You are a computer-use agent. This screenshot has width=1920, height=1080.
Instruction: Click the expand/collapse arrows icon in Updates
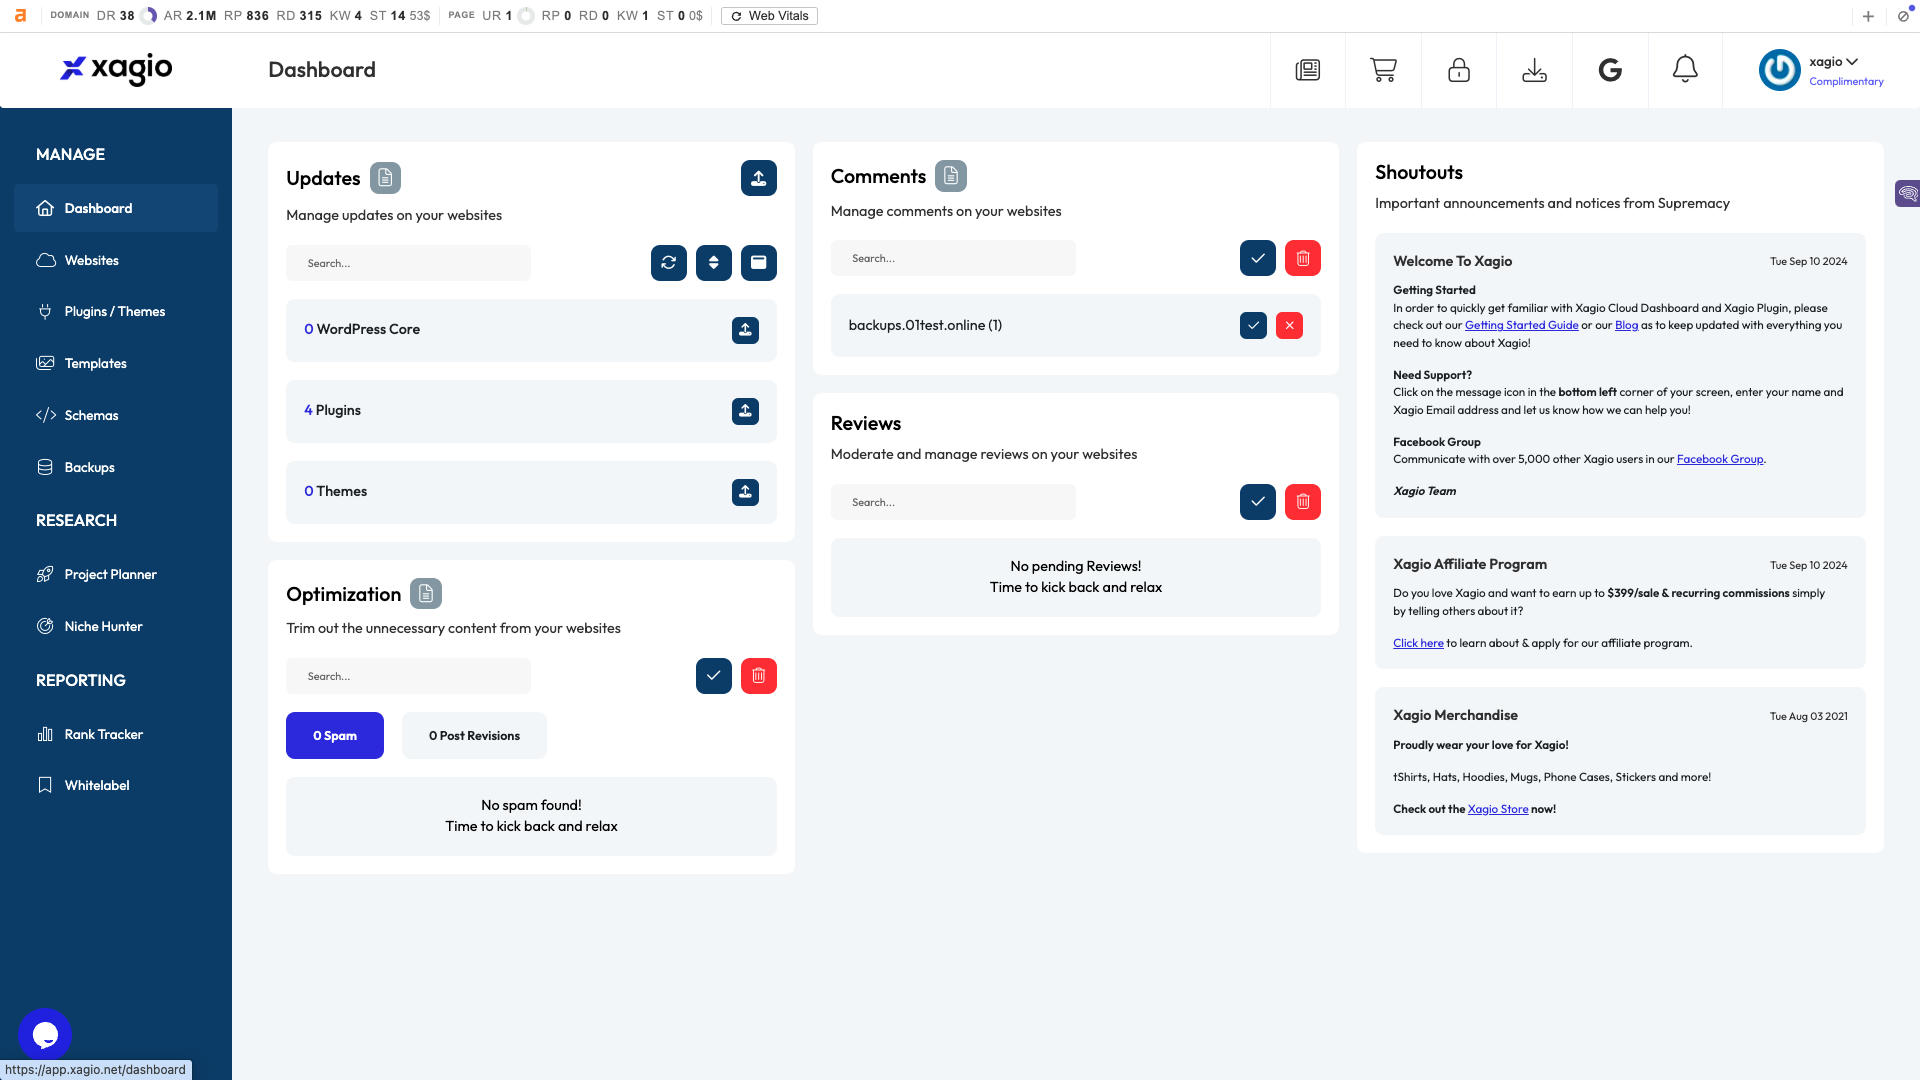click(x=714, y=263)
